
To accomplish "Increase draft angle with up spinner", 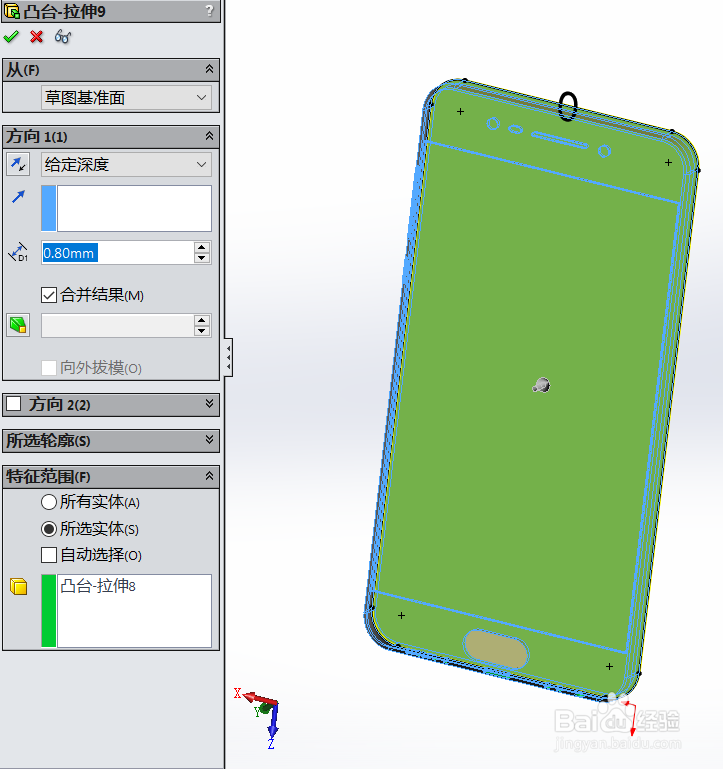I will tap(202, 320).
